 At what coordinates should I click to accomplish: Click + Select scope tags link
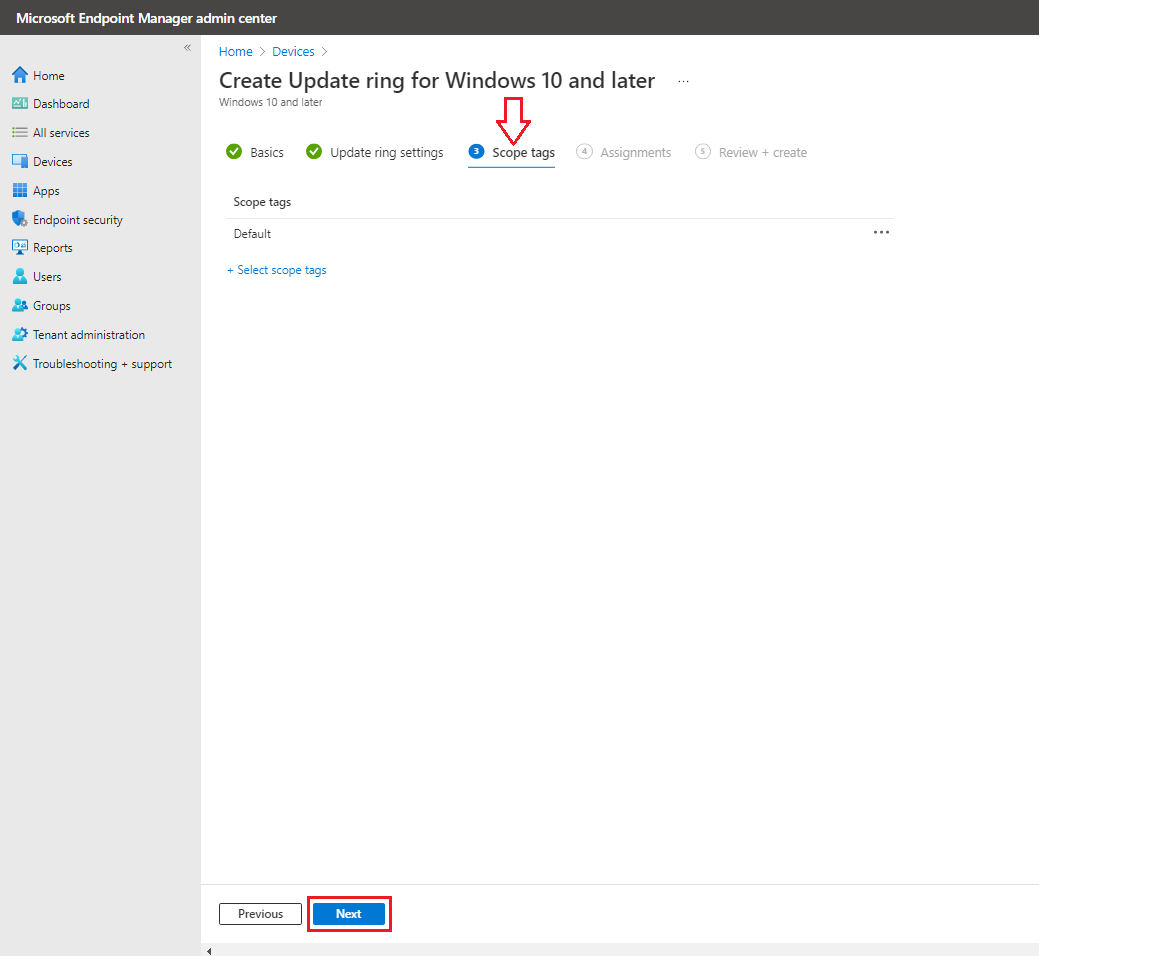tap(276, 270)
